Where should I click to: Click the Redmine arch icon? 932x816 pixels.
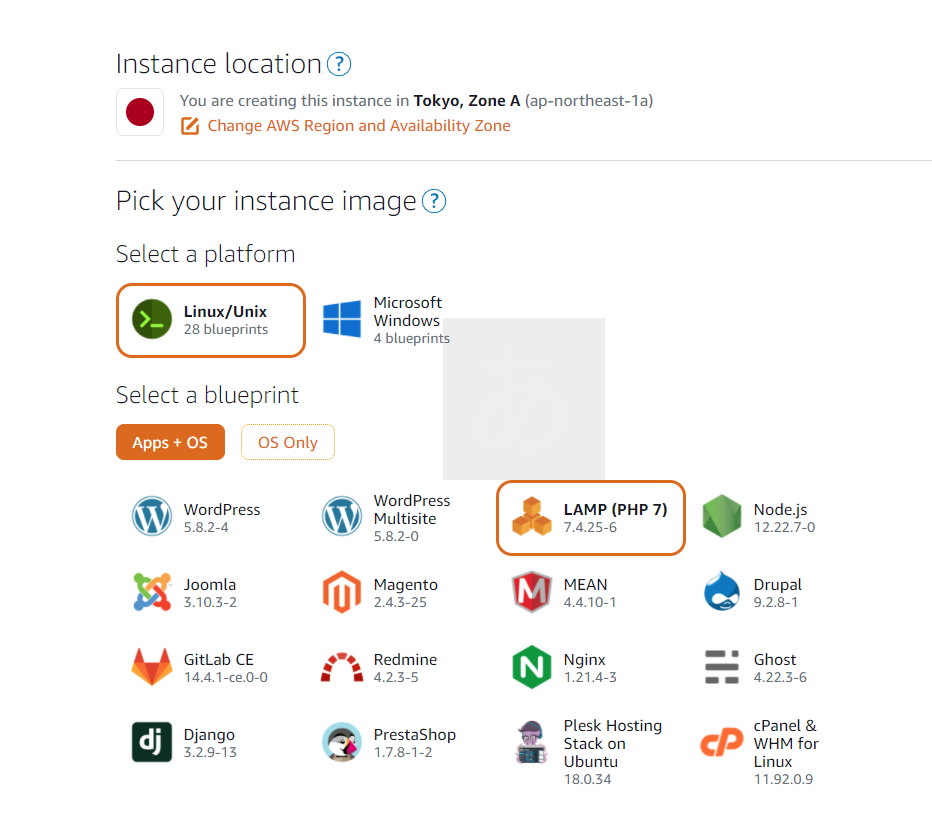342,667
